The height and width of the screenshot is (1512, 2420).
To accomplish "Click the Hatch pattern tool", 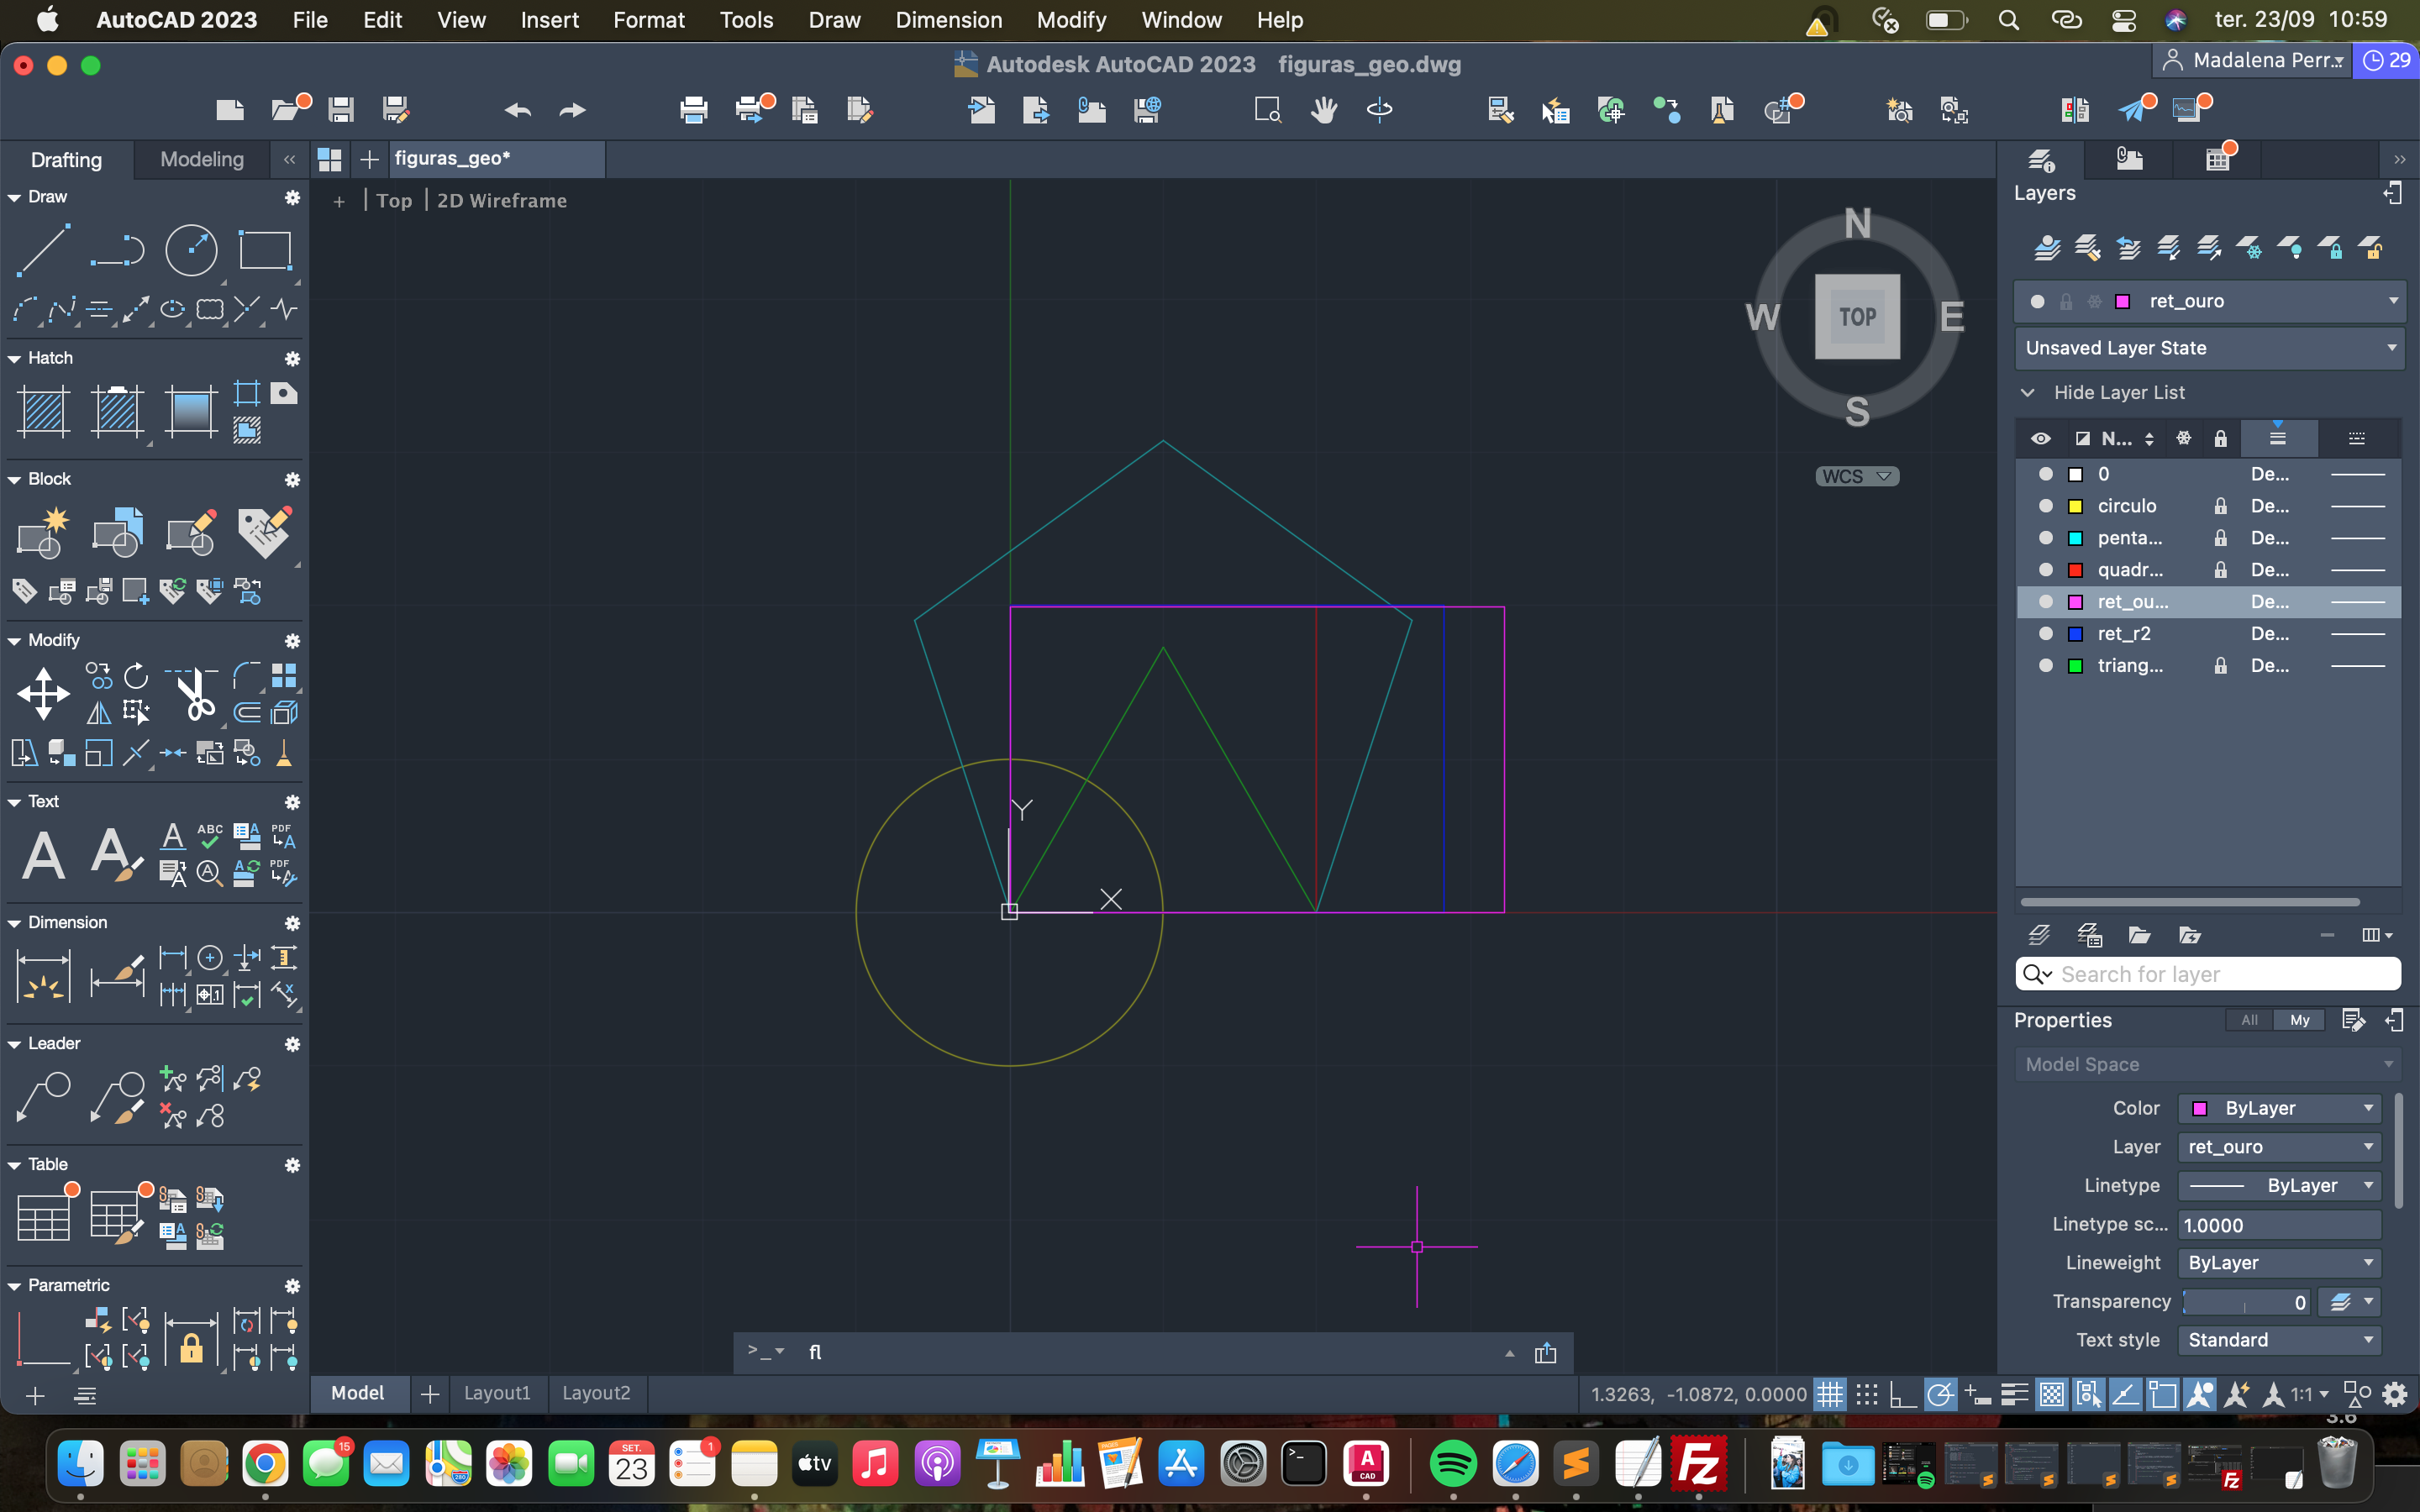I will click(43, 411).
